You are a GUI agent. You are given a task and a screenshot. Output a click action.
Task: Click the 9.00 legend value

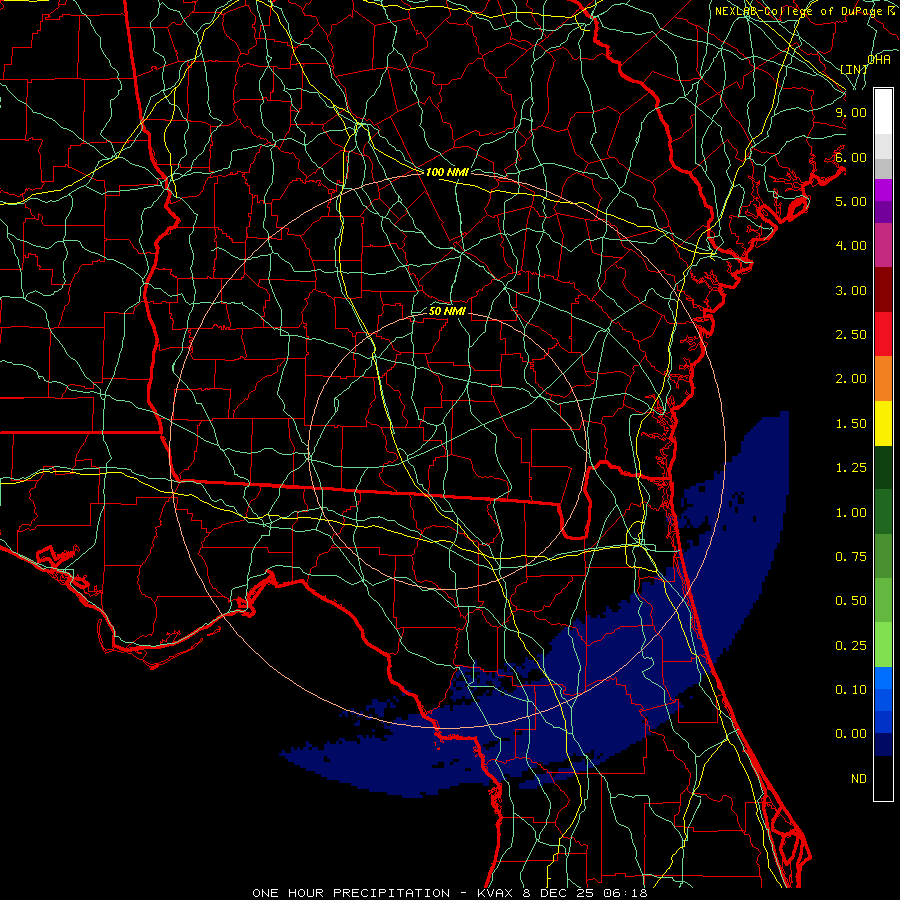tap(851, 112)
